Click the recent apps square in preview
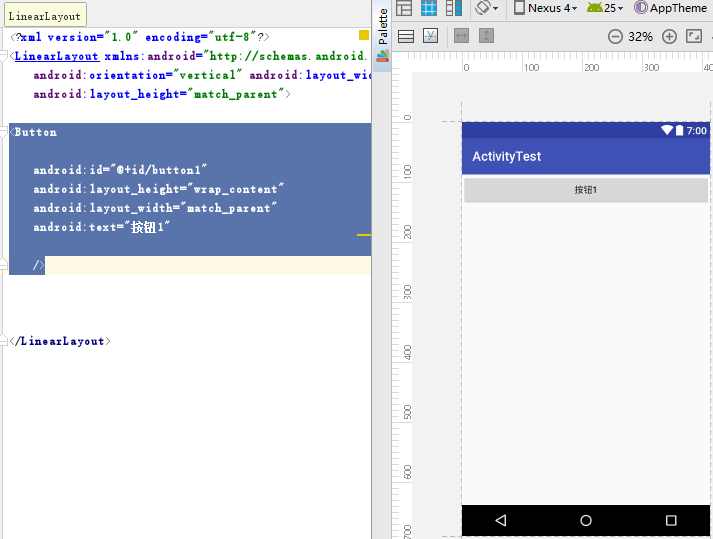 (671, 520)
